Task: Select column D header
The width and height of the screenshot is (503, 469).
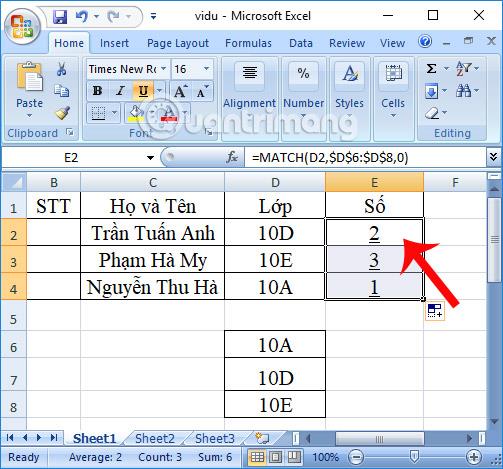Action: (x=275, y=182)
